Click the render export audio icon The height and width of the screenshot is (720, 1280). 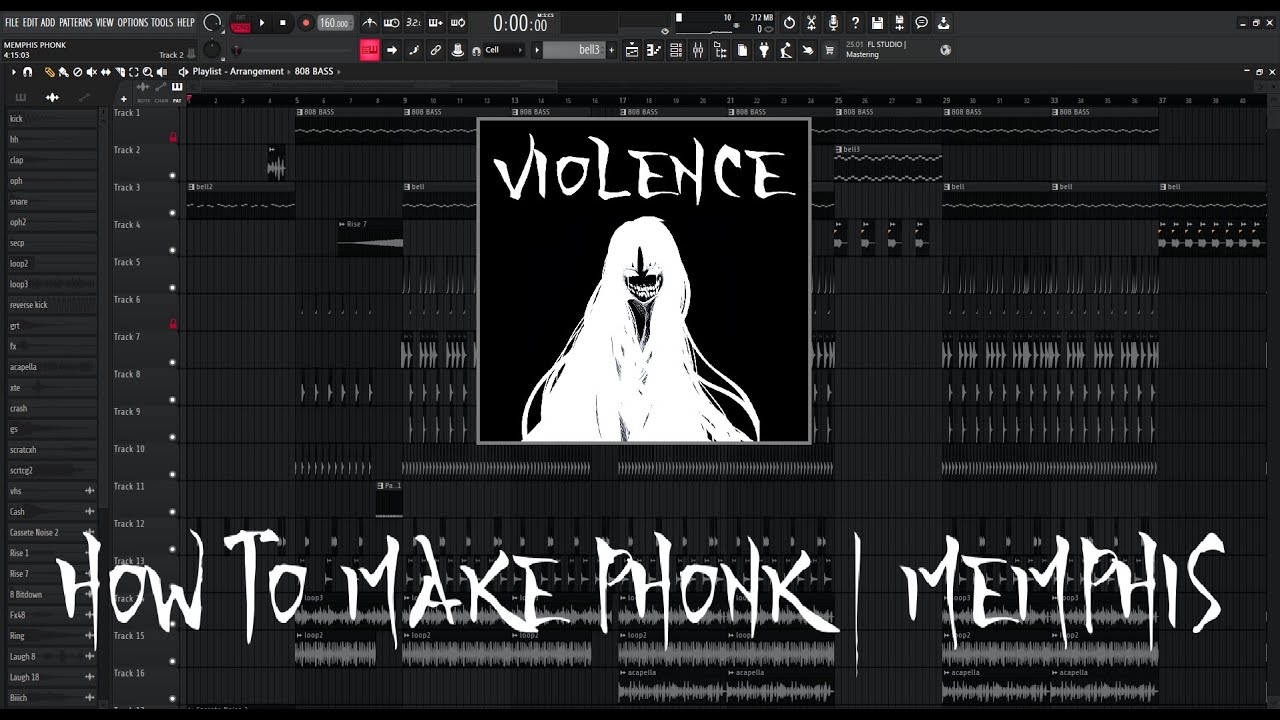[899, 23]
